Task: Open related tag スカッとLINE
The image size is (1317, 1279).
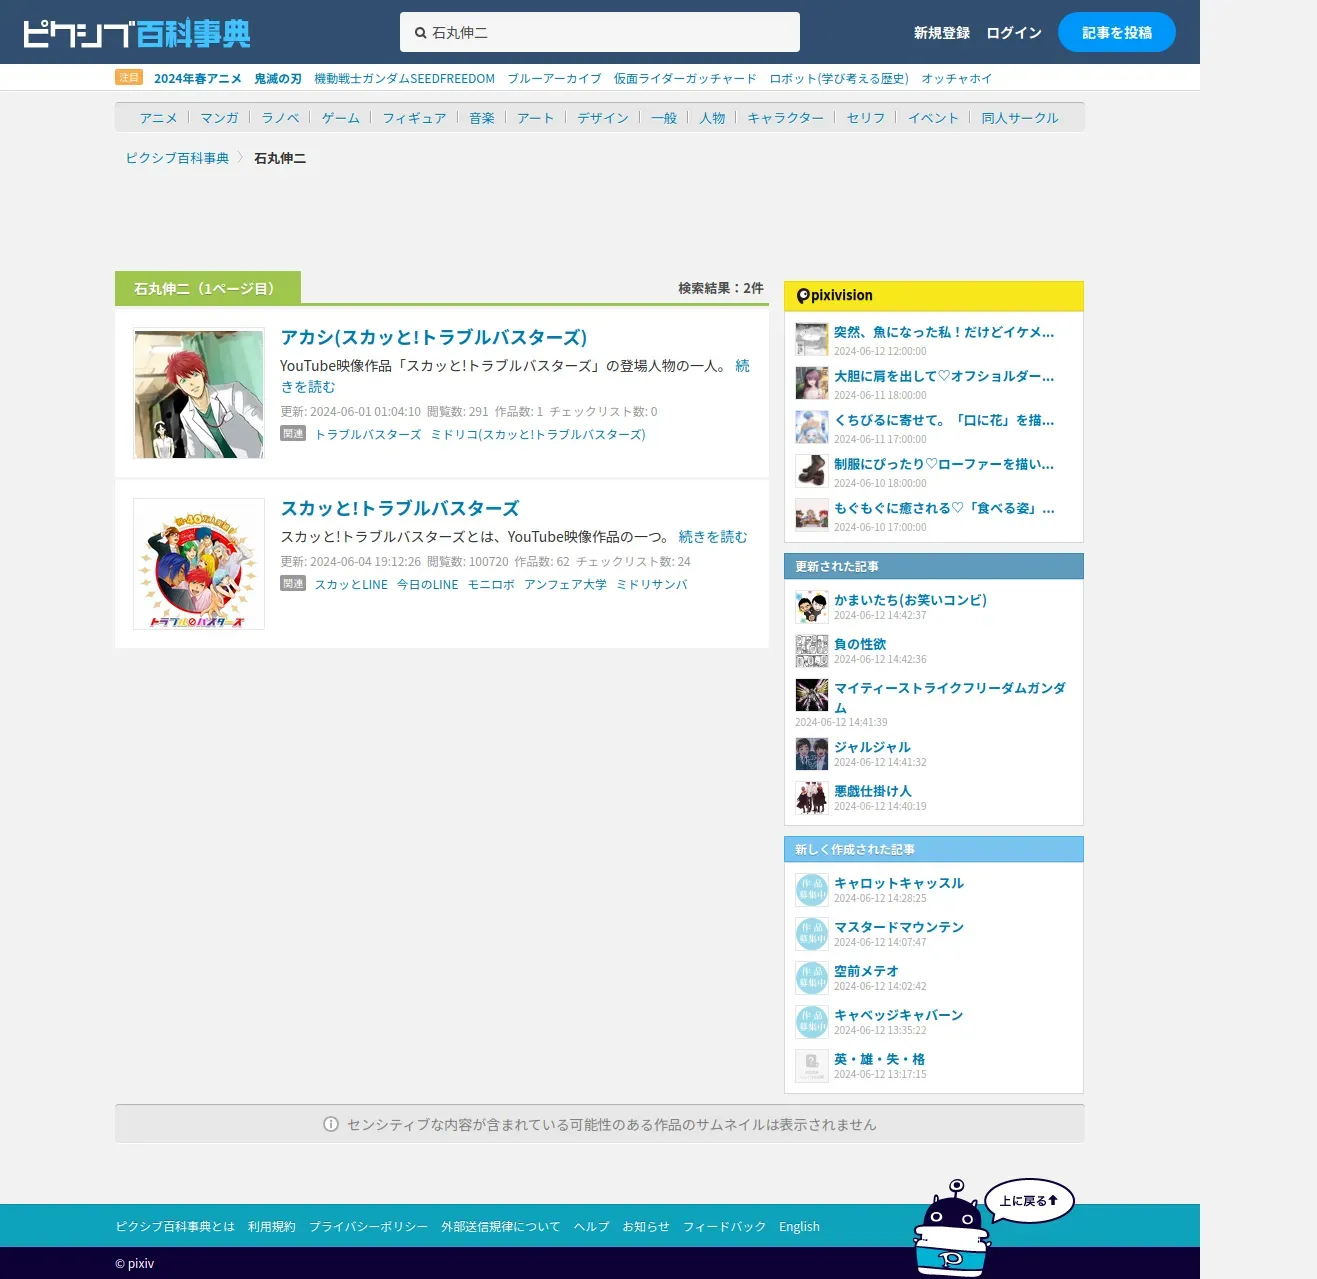Action: point(351,584)
